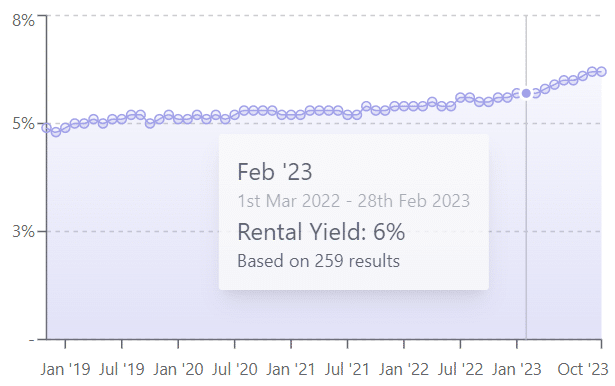Select the Jan '20 axis label
This screenshot has height=386, width=615.
(x=178, y=369)
